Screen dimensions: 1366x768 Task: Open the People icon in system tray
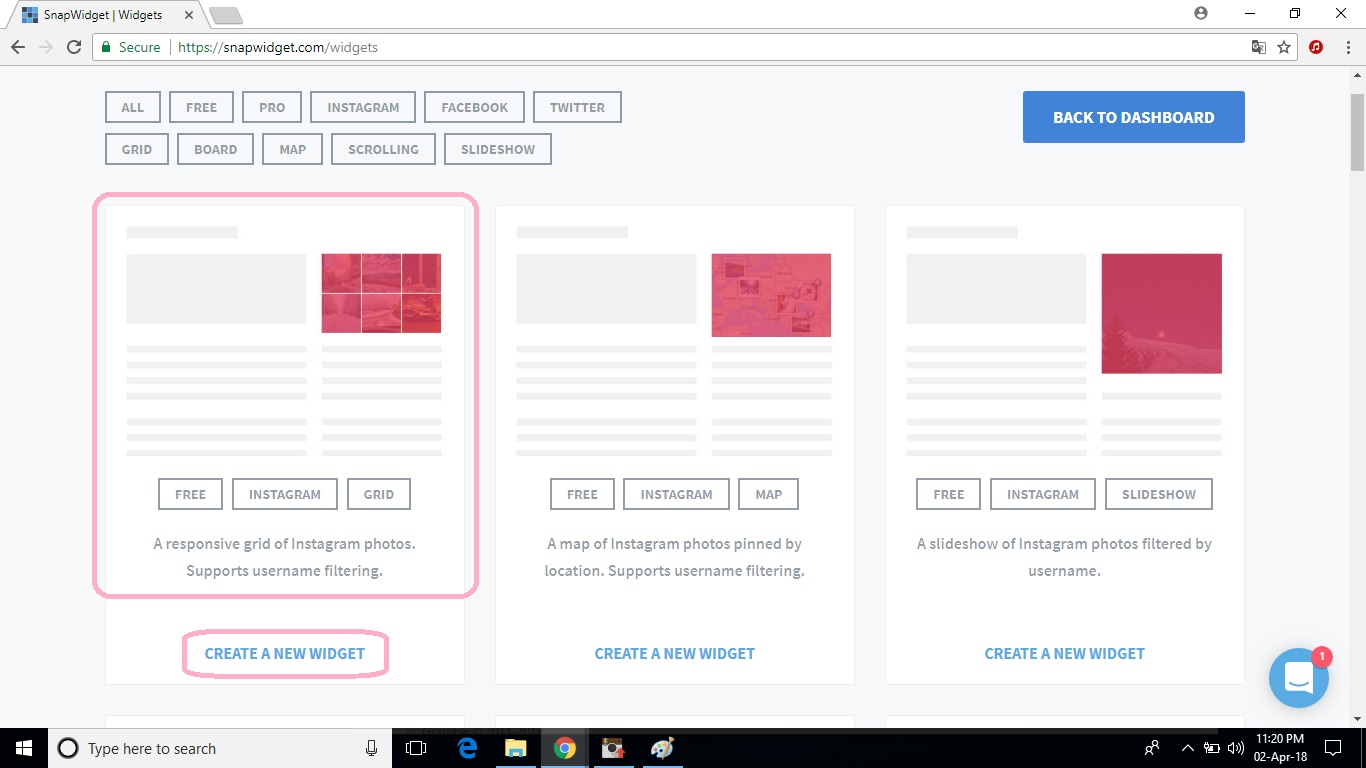click(x=1153, y=748)
